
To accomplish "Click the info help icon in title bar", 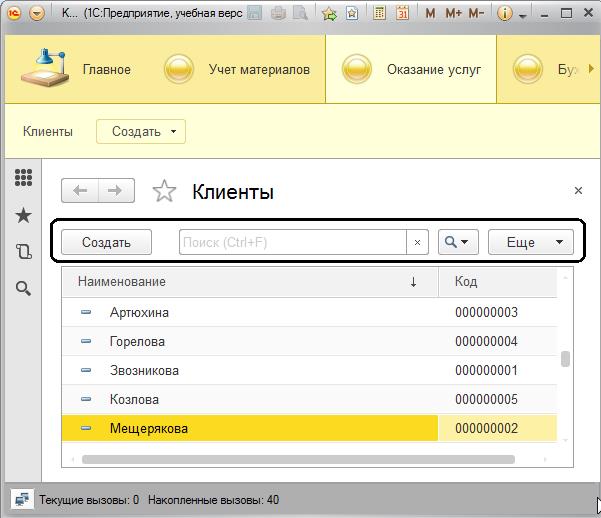I will (x=504, y=14).
